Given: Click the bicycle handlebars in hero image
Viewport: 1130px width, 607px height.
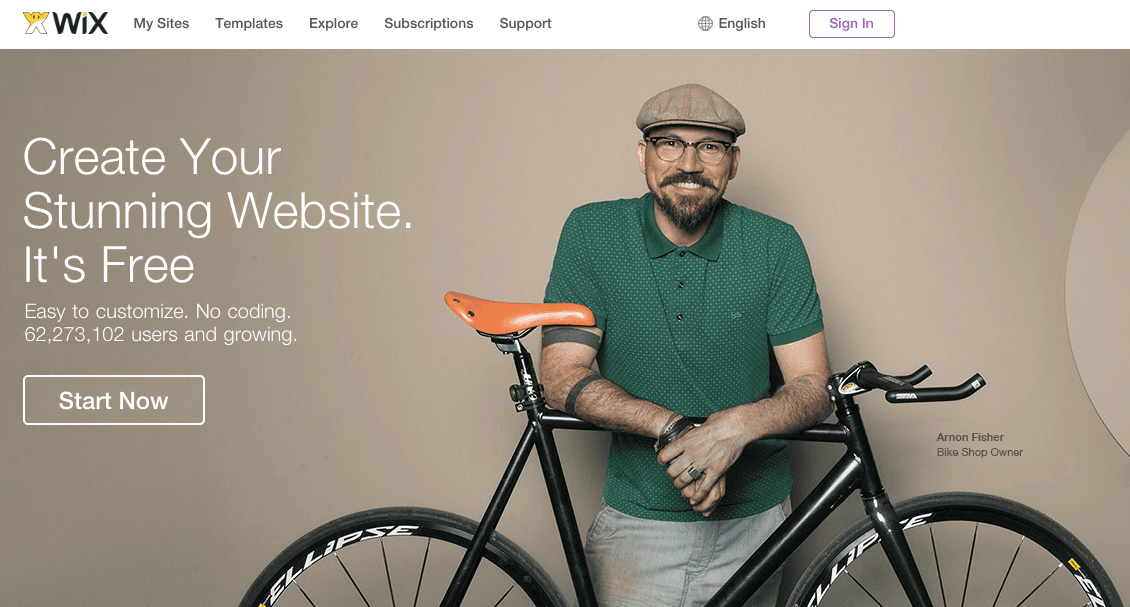Looking at the screenshot, I should [908, 383].
